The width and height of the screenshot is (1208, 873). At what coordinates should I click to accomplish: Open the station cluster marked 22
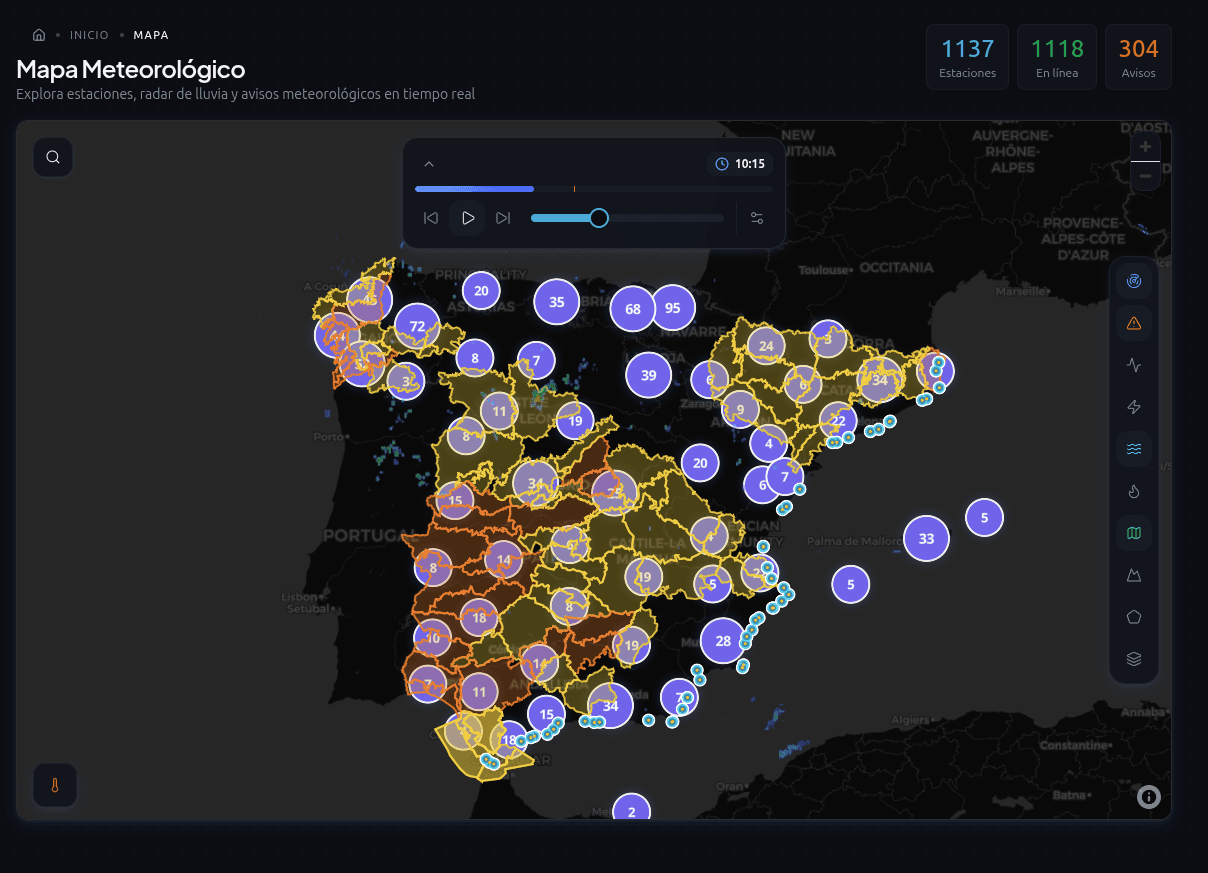[838, 421]
